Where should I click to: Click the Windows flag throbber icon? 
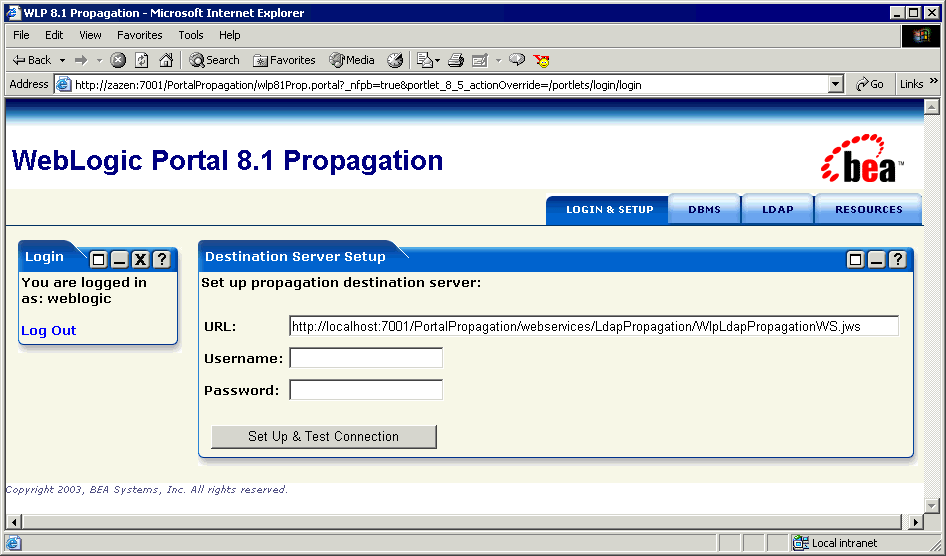[x=921, y=36]
